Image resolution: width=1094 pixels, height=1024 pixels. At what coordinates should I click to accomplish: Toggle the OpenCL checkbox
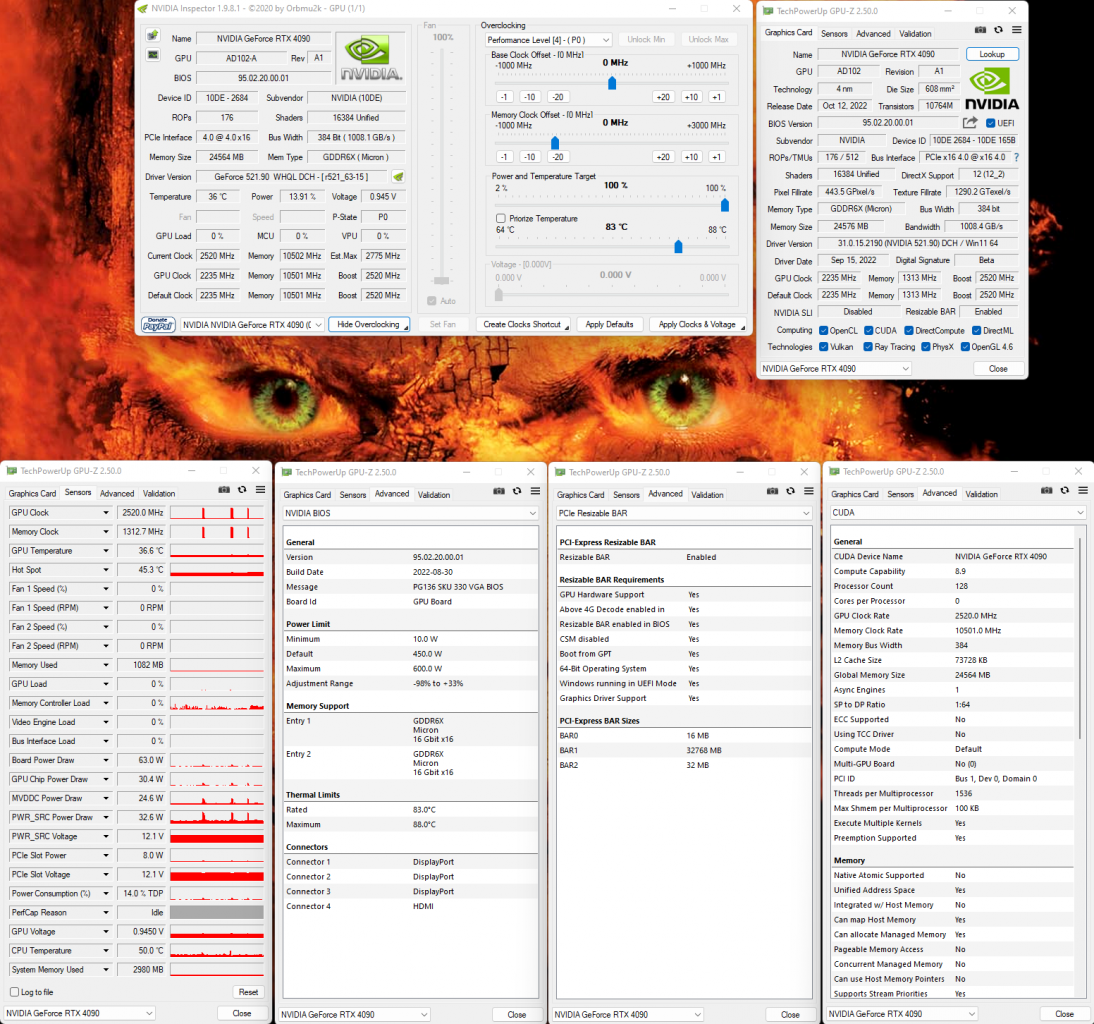(x=823, y=331)
